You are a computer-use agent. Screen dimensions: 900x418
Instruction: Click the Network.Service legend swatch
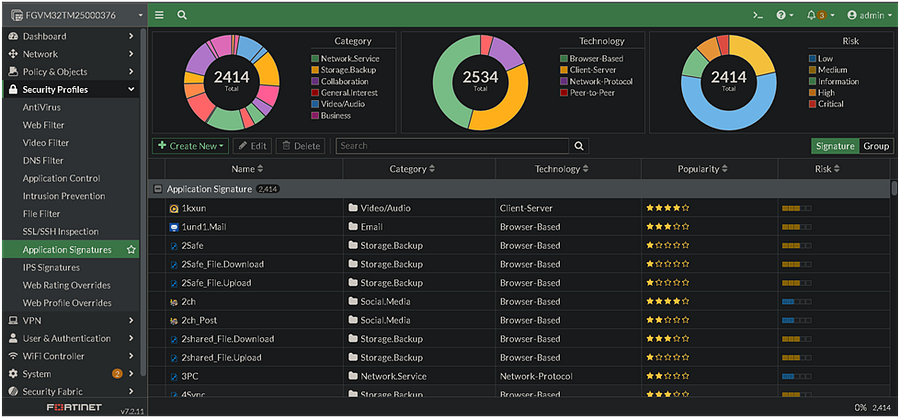point(315,59)
